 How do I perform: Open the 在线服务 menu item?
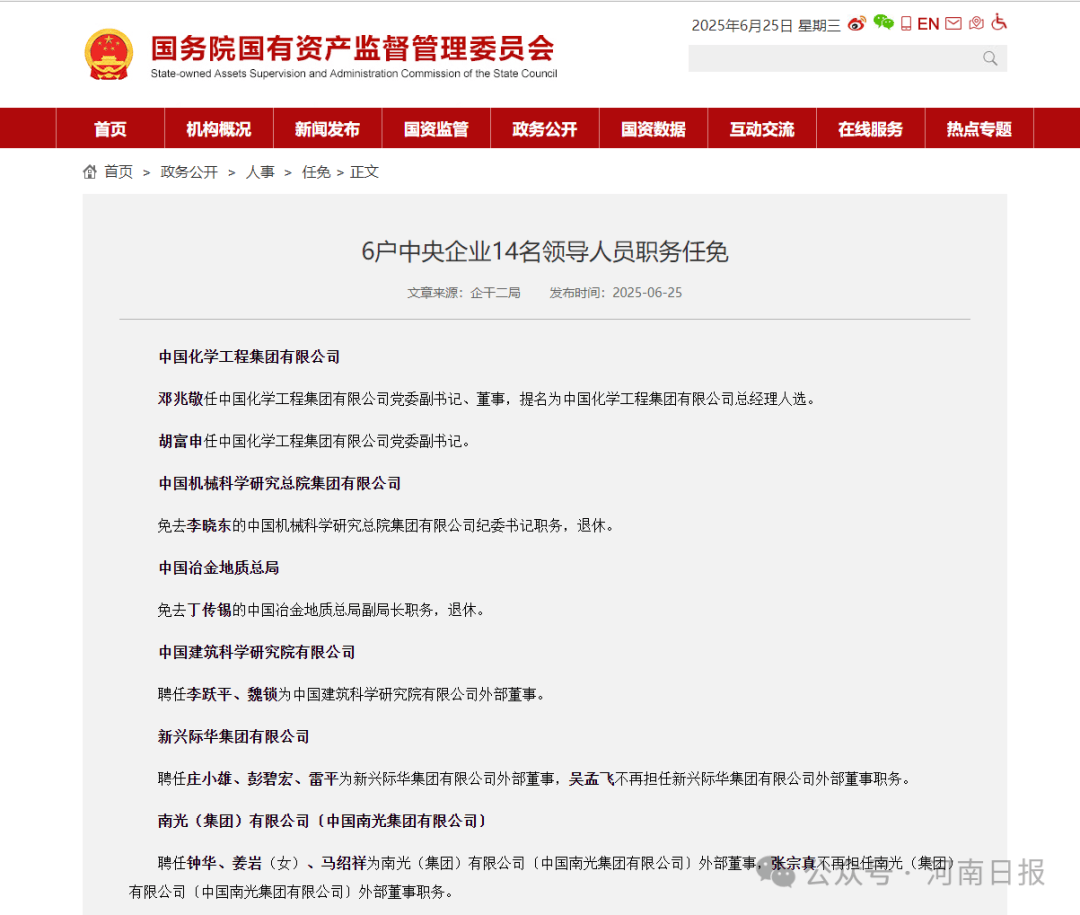pyautogui.click(x=871, y=129)
